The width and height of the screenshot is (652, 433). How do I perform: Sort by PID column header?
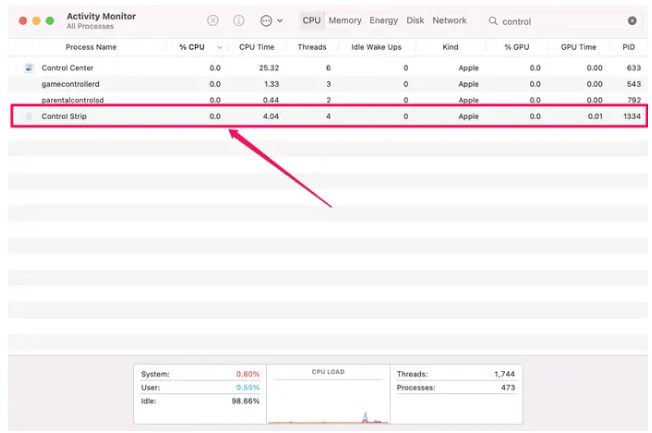point(628,47)
